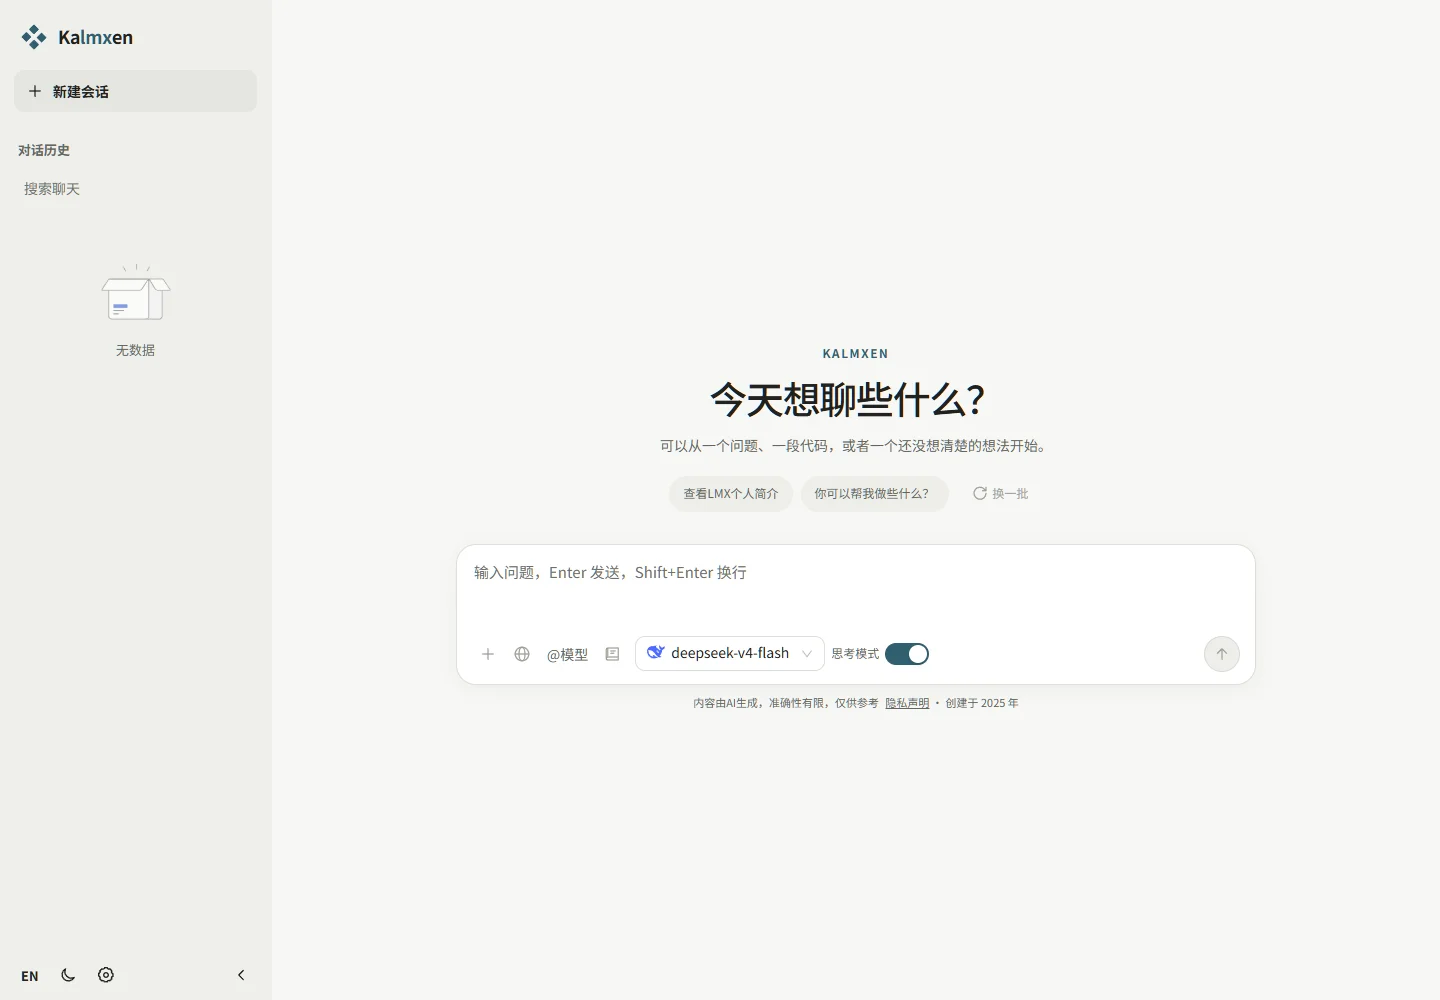Click the 搜索聊天 search field

(x=135, y=189)
